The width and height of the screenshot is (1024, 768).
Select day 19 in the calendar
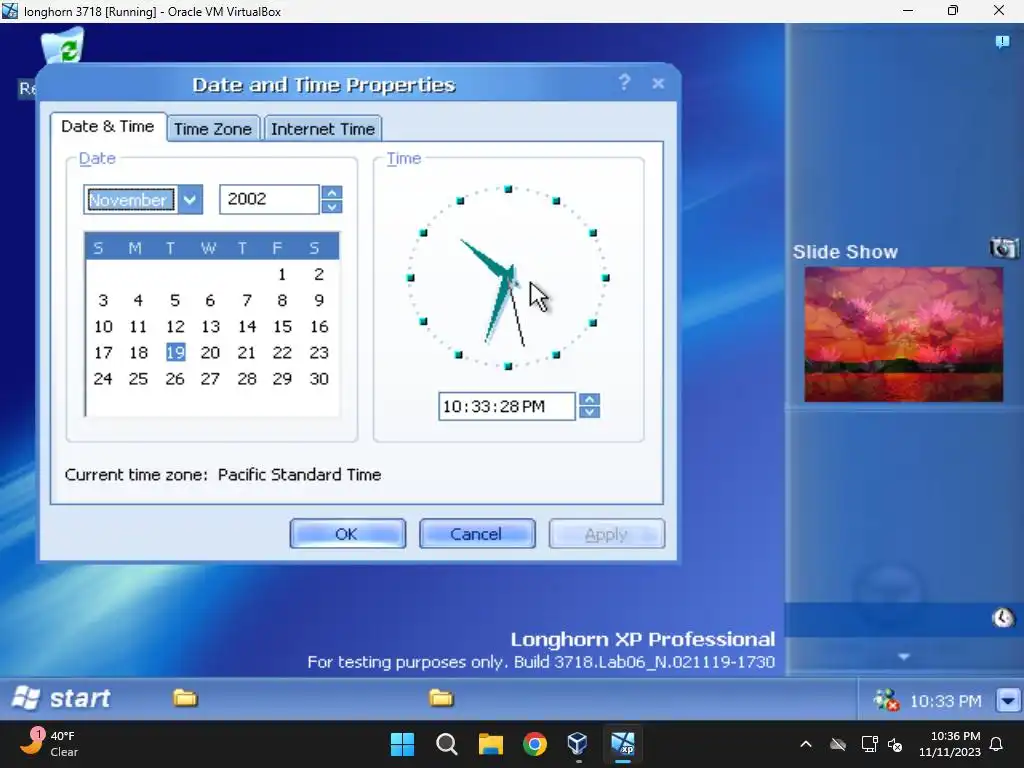pyautogui.click(x=175, y=353)
